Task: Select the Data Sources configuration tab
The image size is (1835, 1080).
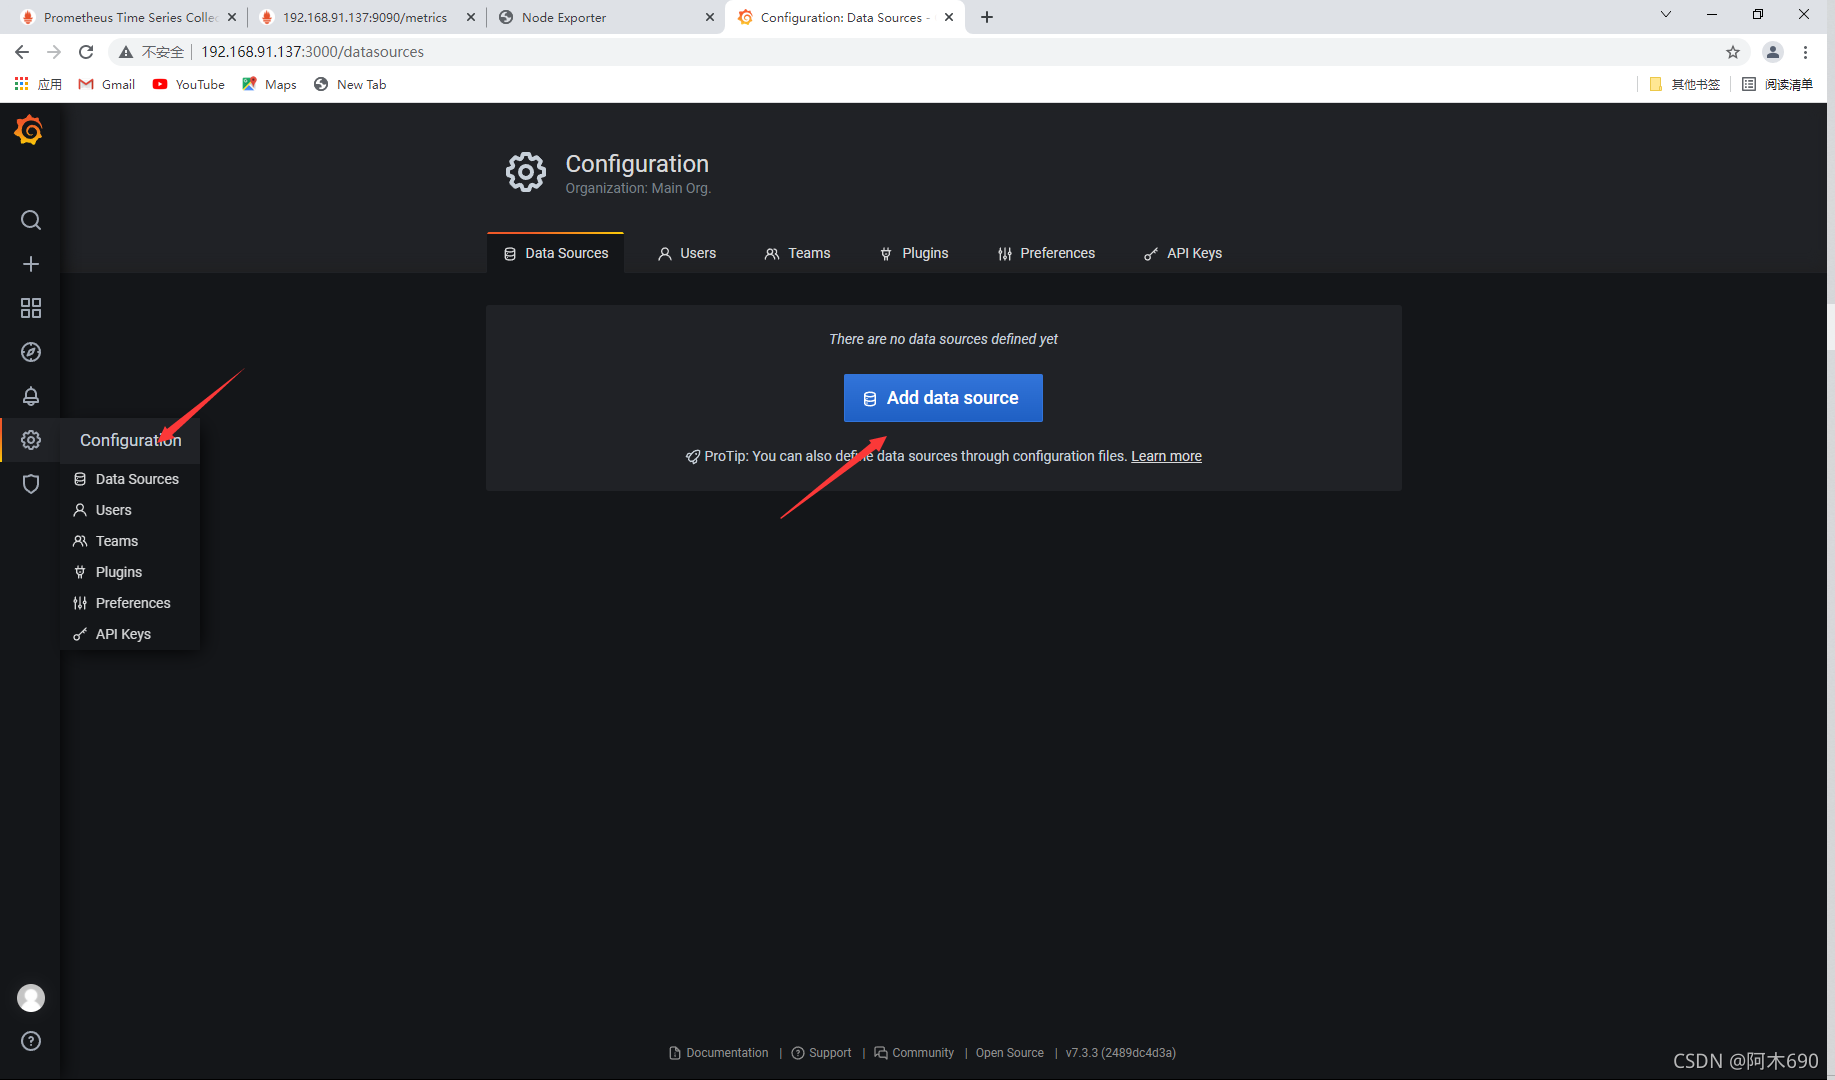Action: [x=556, y=253]
